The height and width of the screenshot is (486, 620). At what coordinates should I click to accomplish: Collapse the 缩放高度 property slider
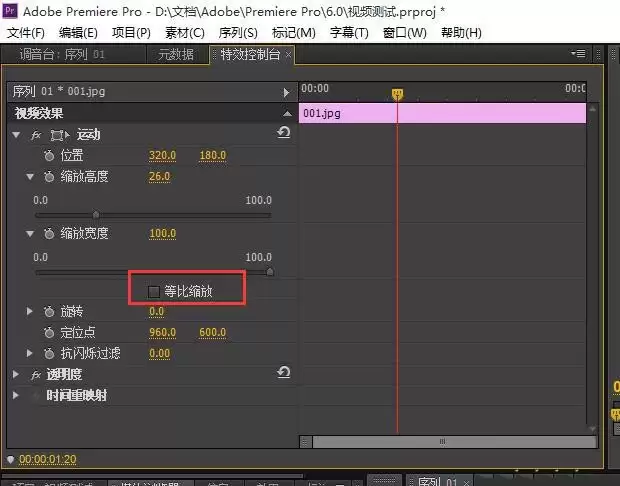[30, 177]
